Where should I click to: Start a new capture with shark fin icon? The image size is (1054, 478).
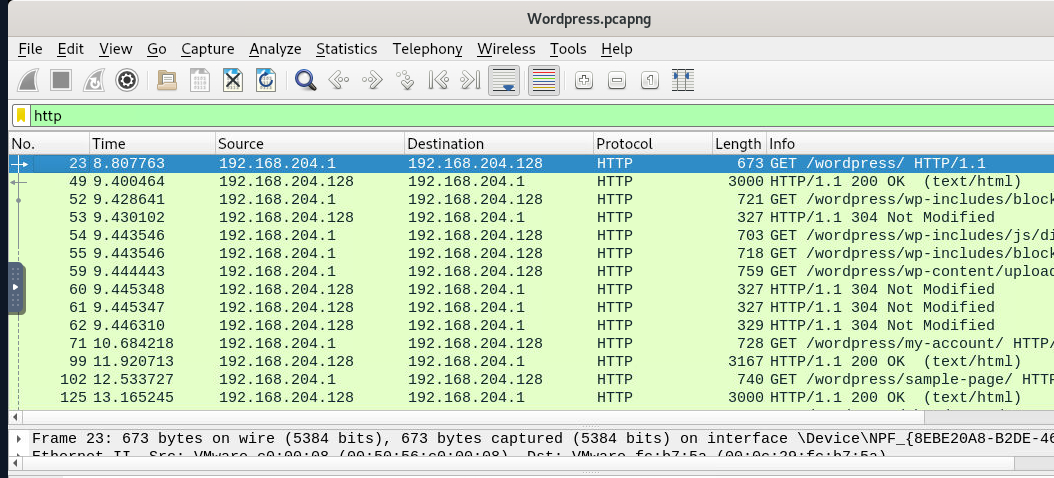[x=28, y=81]
